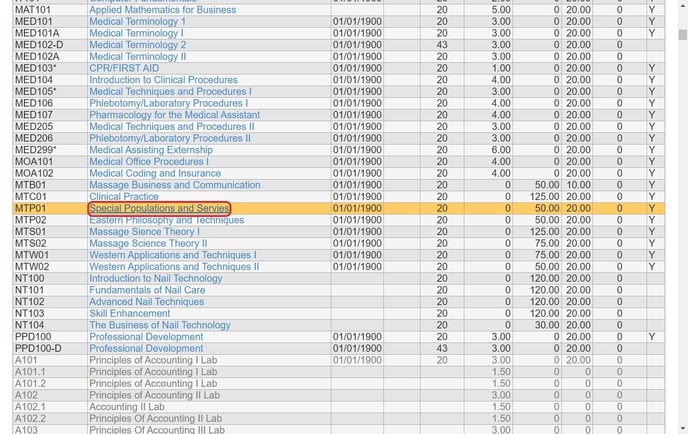
Task: Select Western Applications and Techniques I
Action: (x=172, y=255)
